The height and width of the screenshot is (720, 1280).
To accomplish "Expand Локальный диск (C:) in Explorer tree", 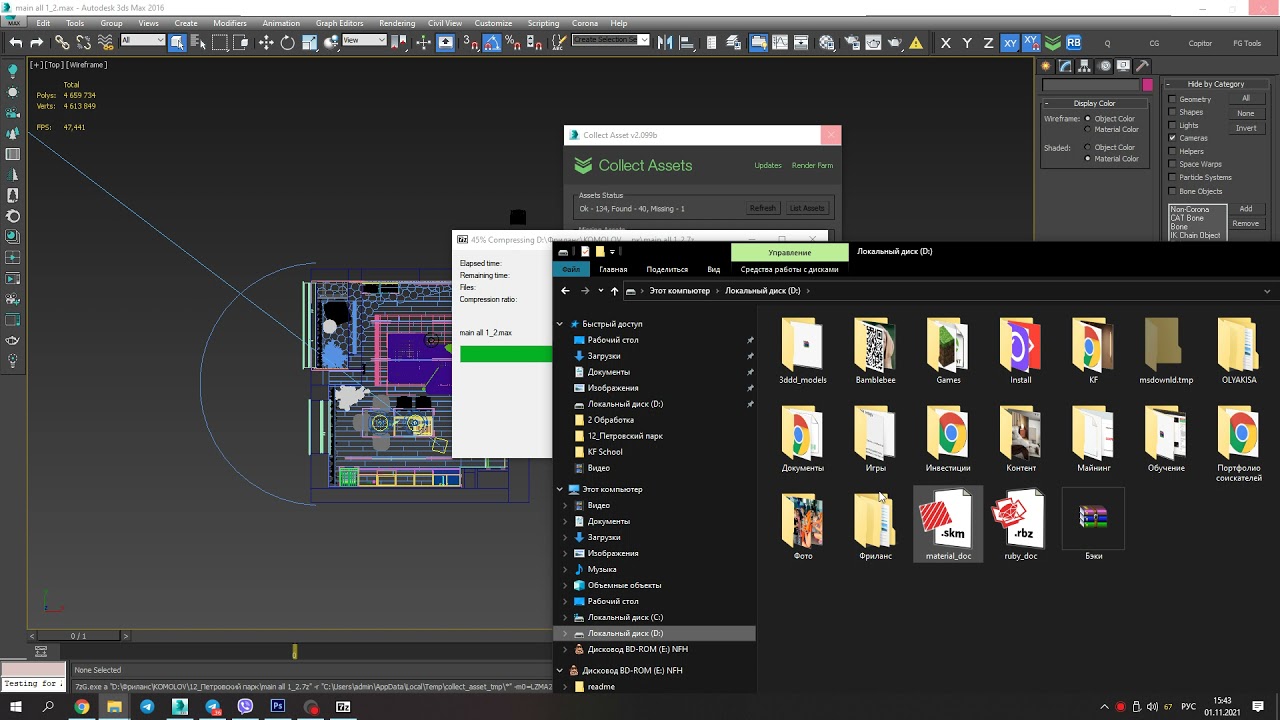I will pos(565,617).
